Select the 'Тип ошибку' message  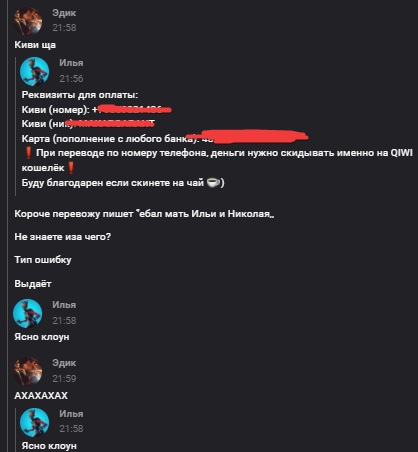[43, 260]
